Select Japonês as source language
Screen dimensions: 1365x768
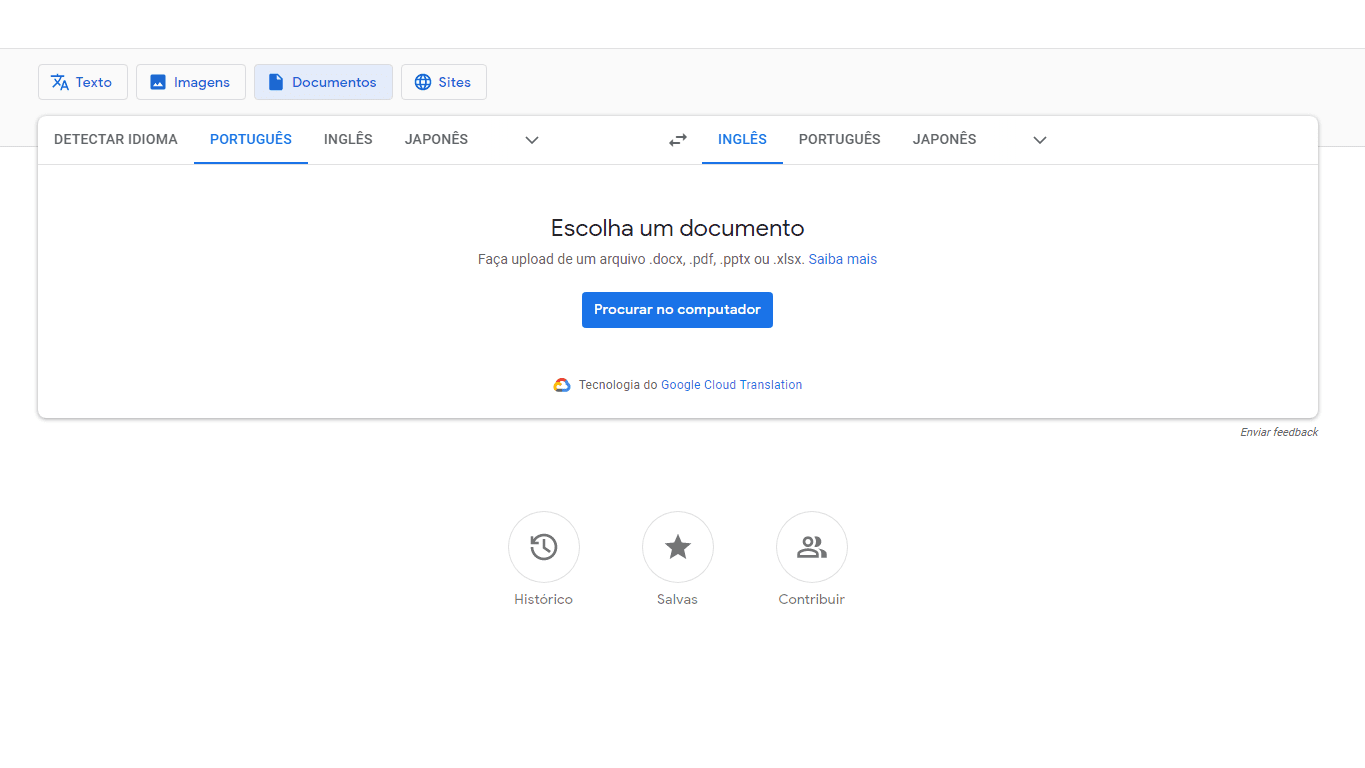436,140
